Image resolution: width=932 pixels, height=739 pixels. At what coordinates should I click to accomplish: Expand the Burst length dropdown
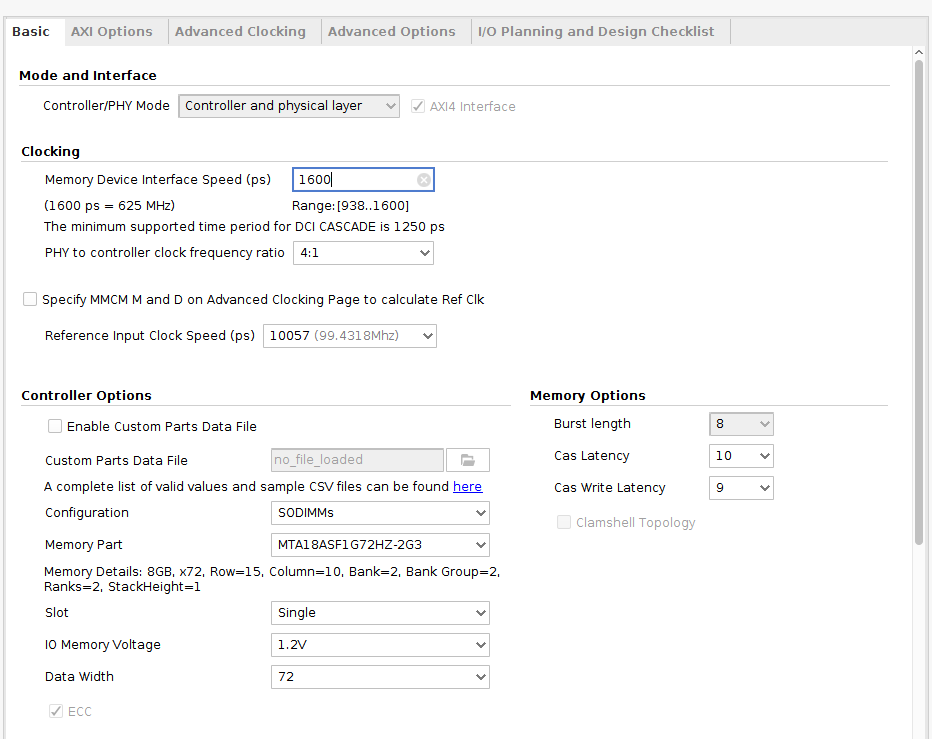click(741, 423)
